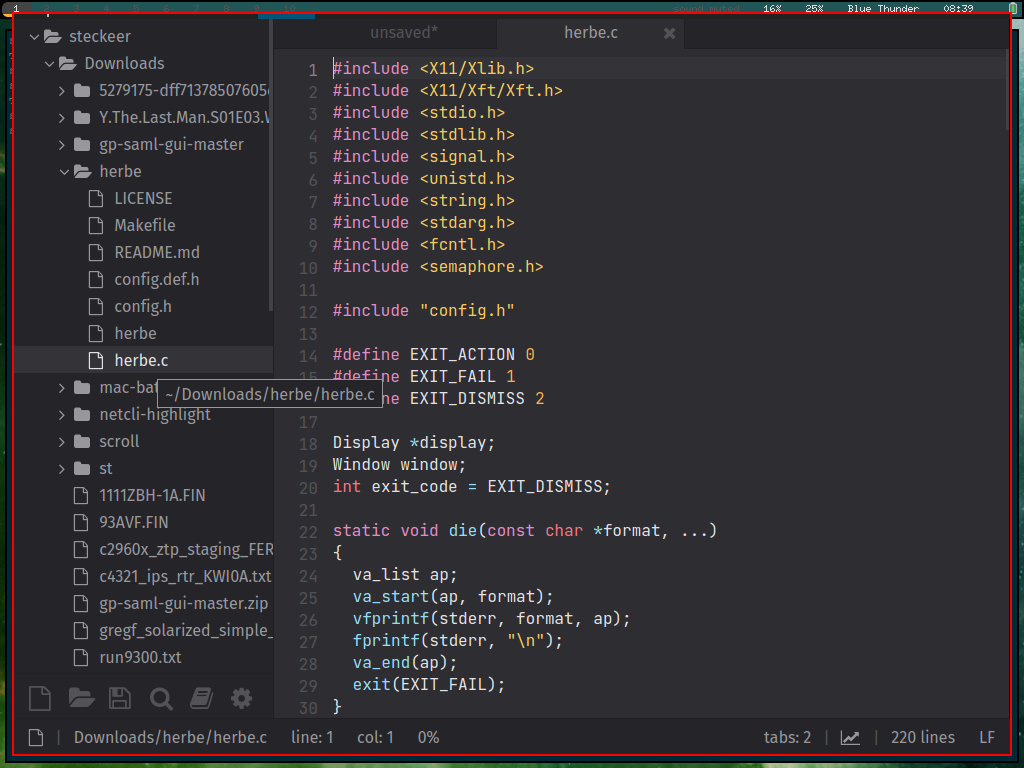Click workspace 1 in the top bar
Image resolution: width=1024 pixels, height=768 pixels.
pyautogui.click(x=16, y=8)
